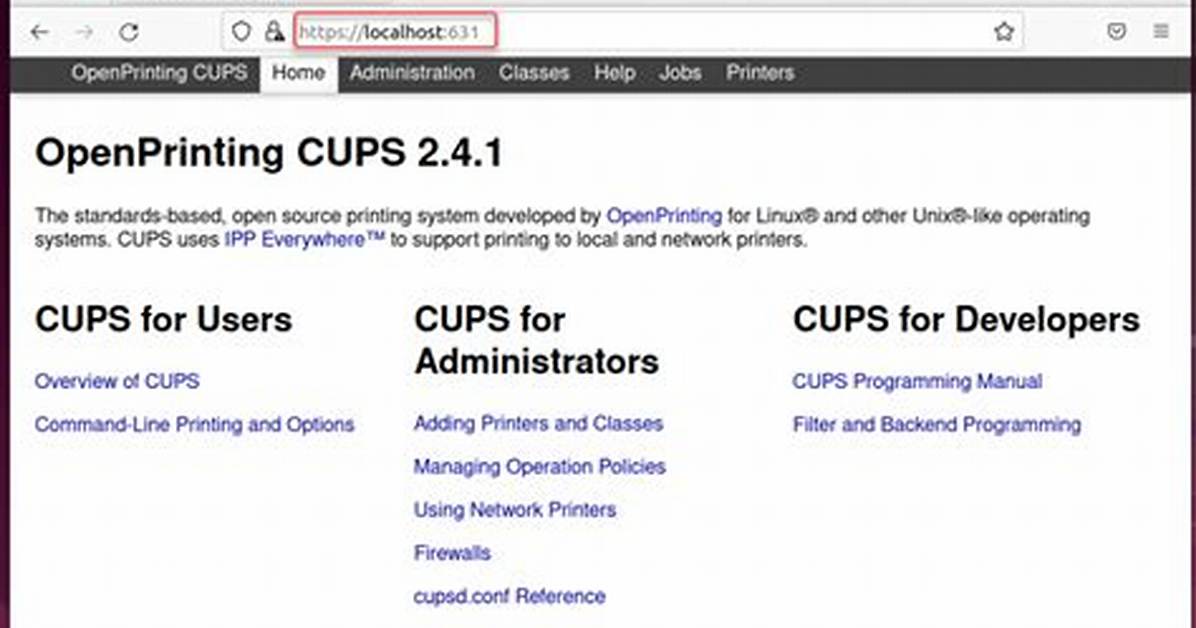
Task: Open Using Network Printers link
Action: coord(515,510)
